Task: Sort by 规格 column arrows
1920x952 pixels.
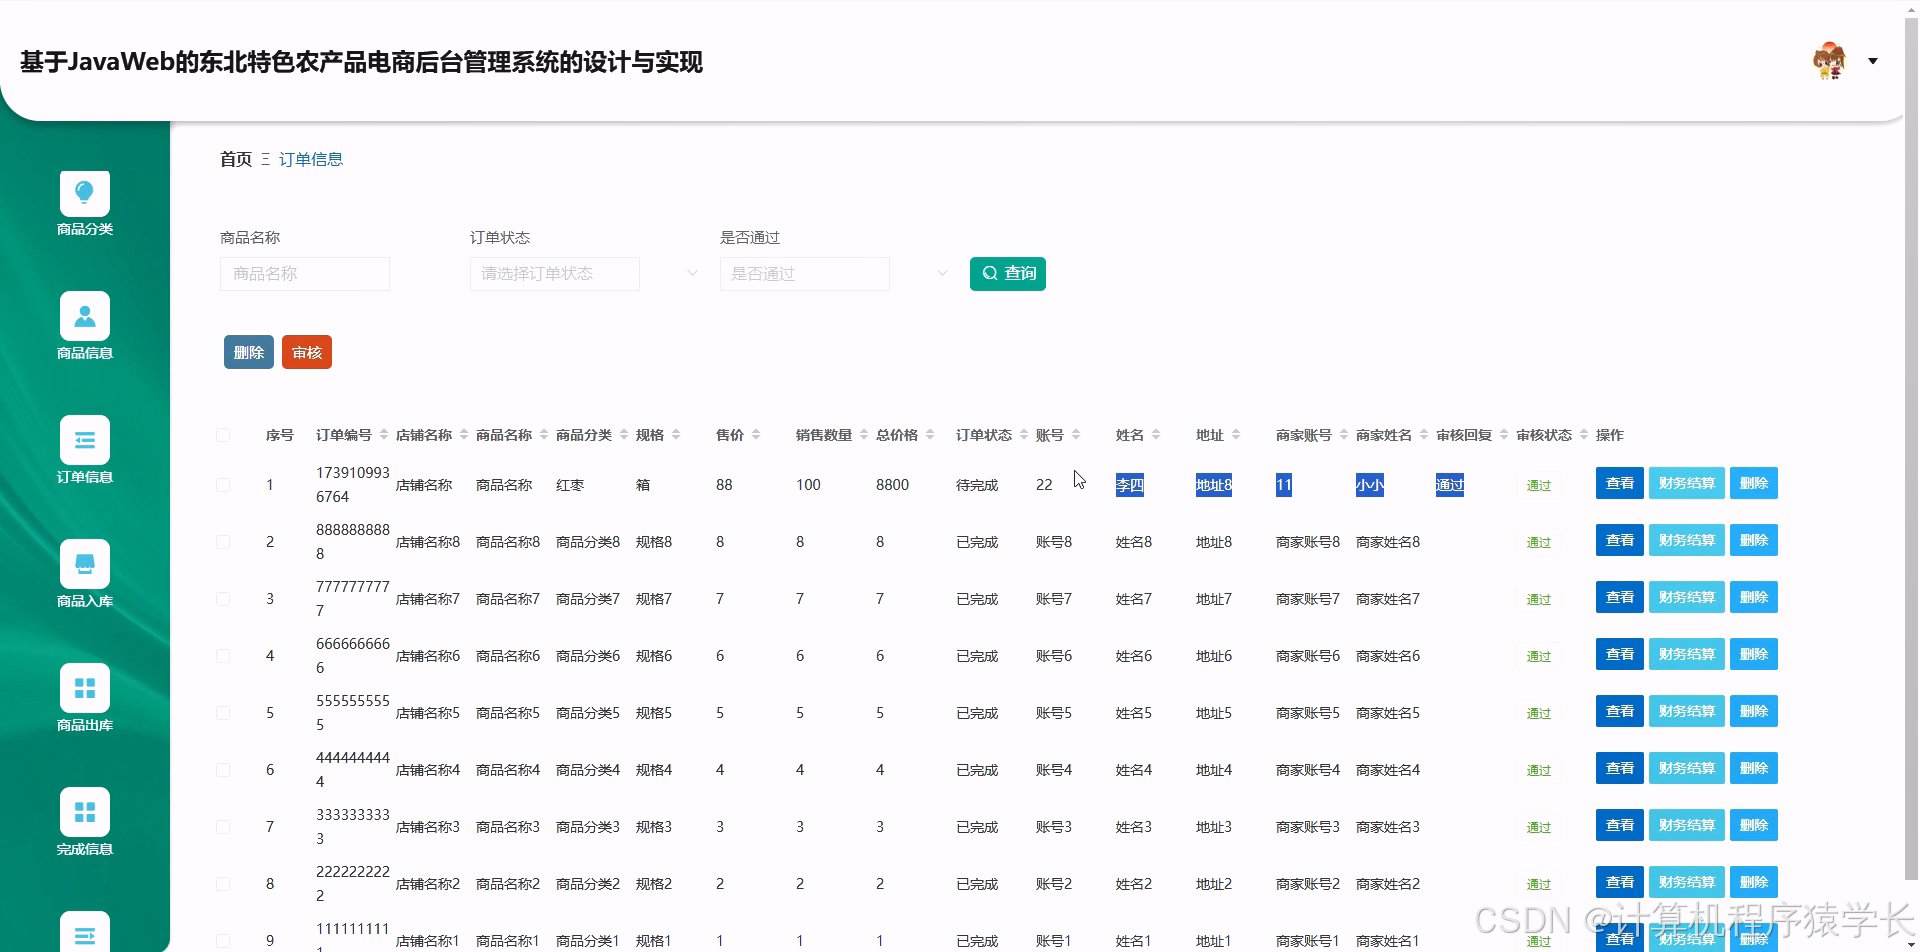Action: click(x=675, y=435)
